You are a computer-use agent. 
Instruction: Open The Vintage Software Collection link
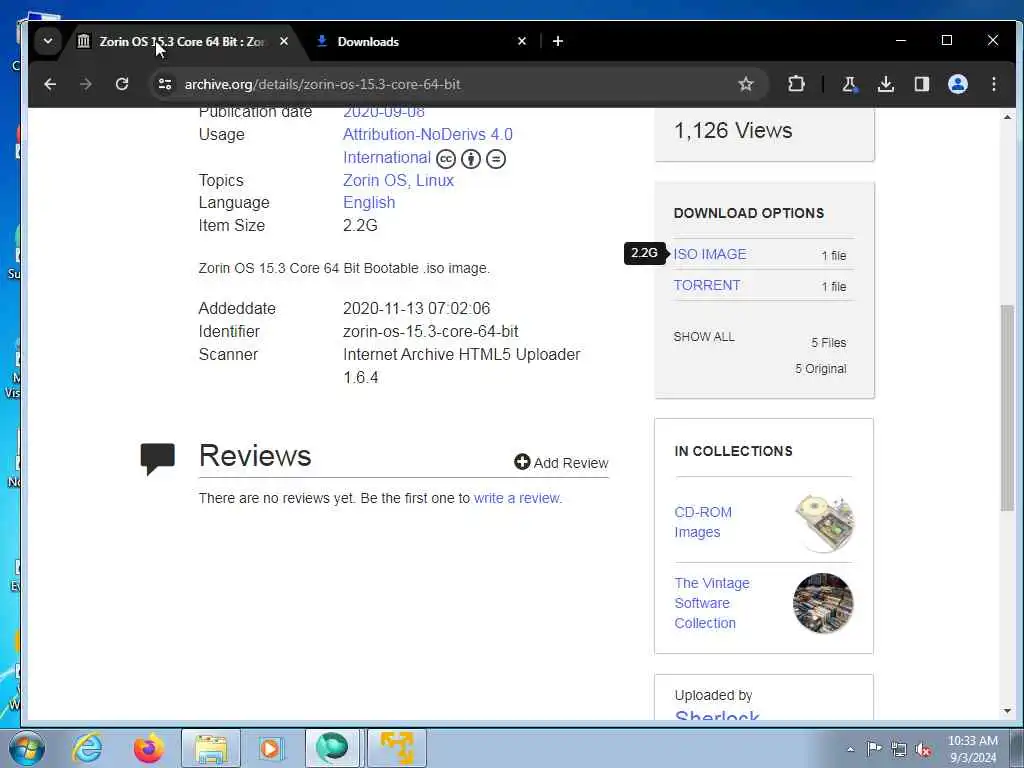(x=712, y=603)
